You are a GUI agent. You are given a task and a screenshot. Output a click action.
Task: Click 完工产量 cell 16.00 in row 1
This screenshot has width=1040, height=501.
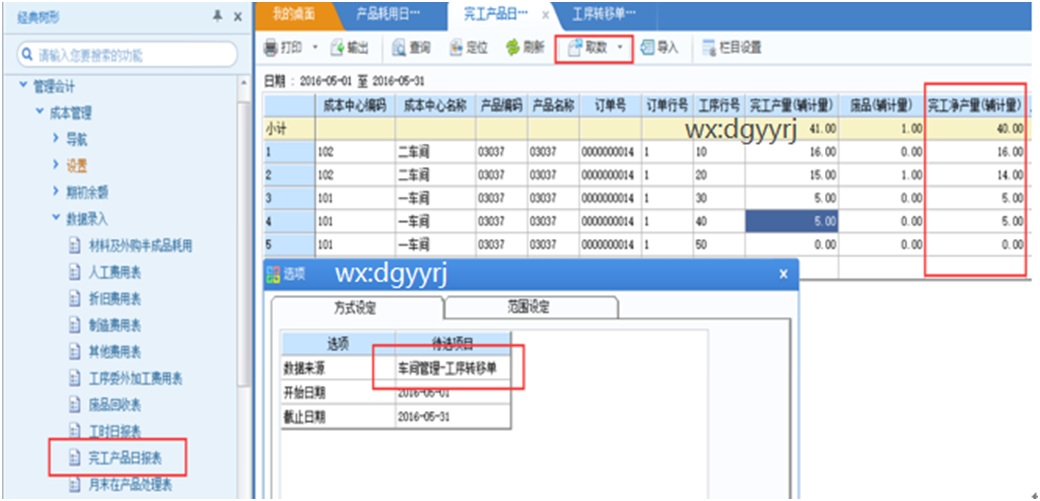click(x=791, y=152)
